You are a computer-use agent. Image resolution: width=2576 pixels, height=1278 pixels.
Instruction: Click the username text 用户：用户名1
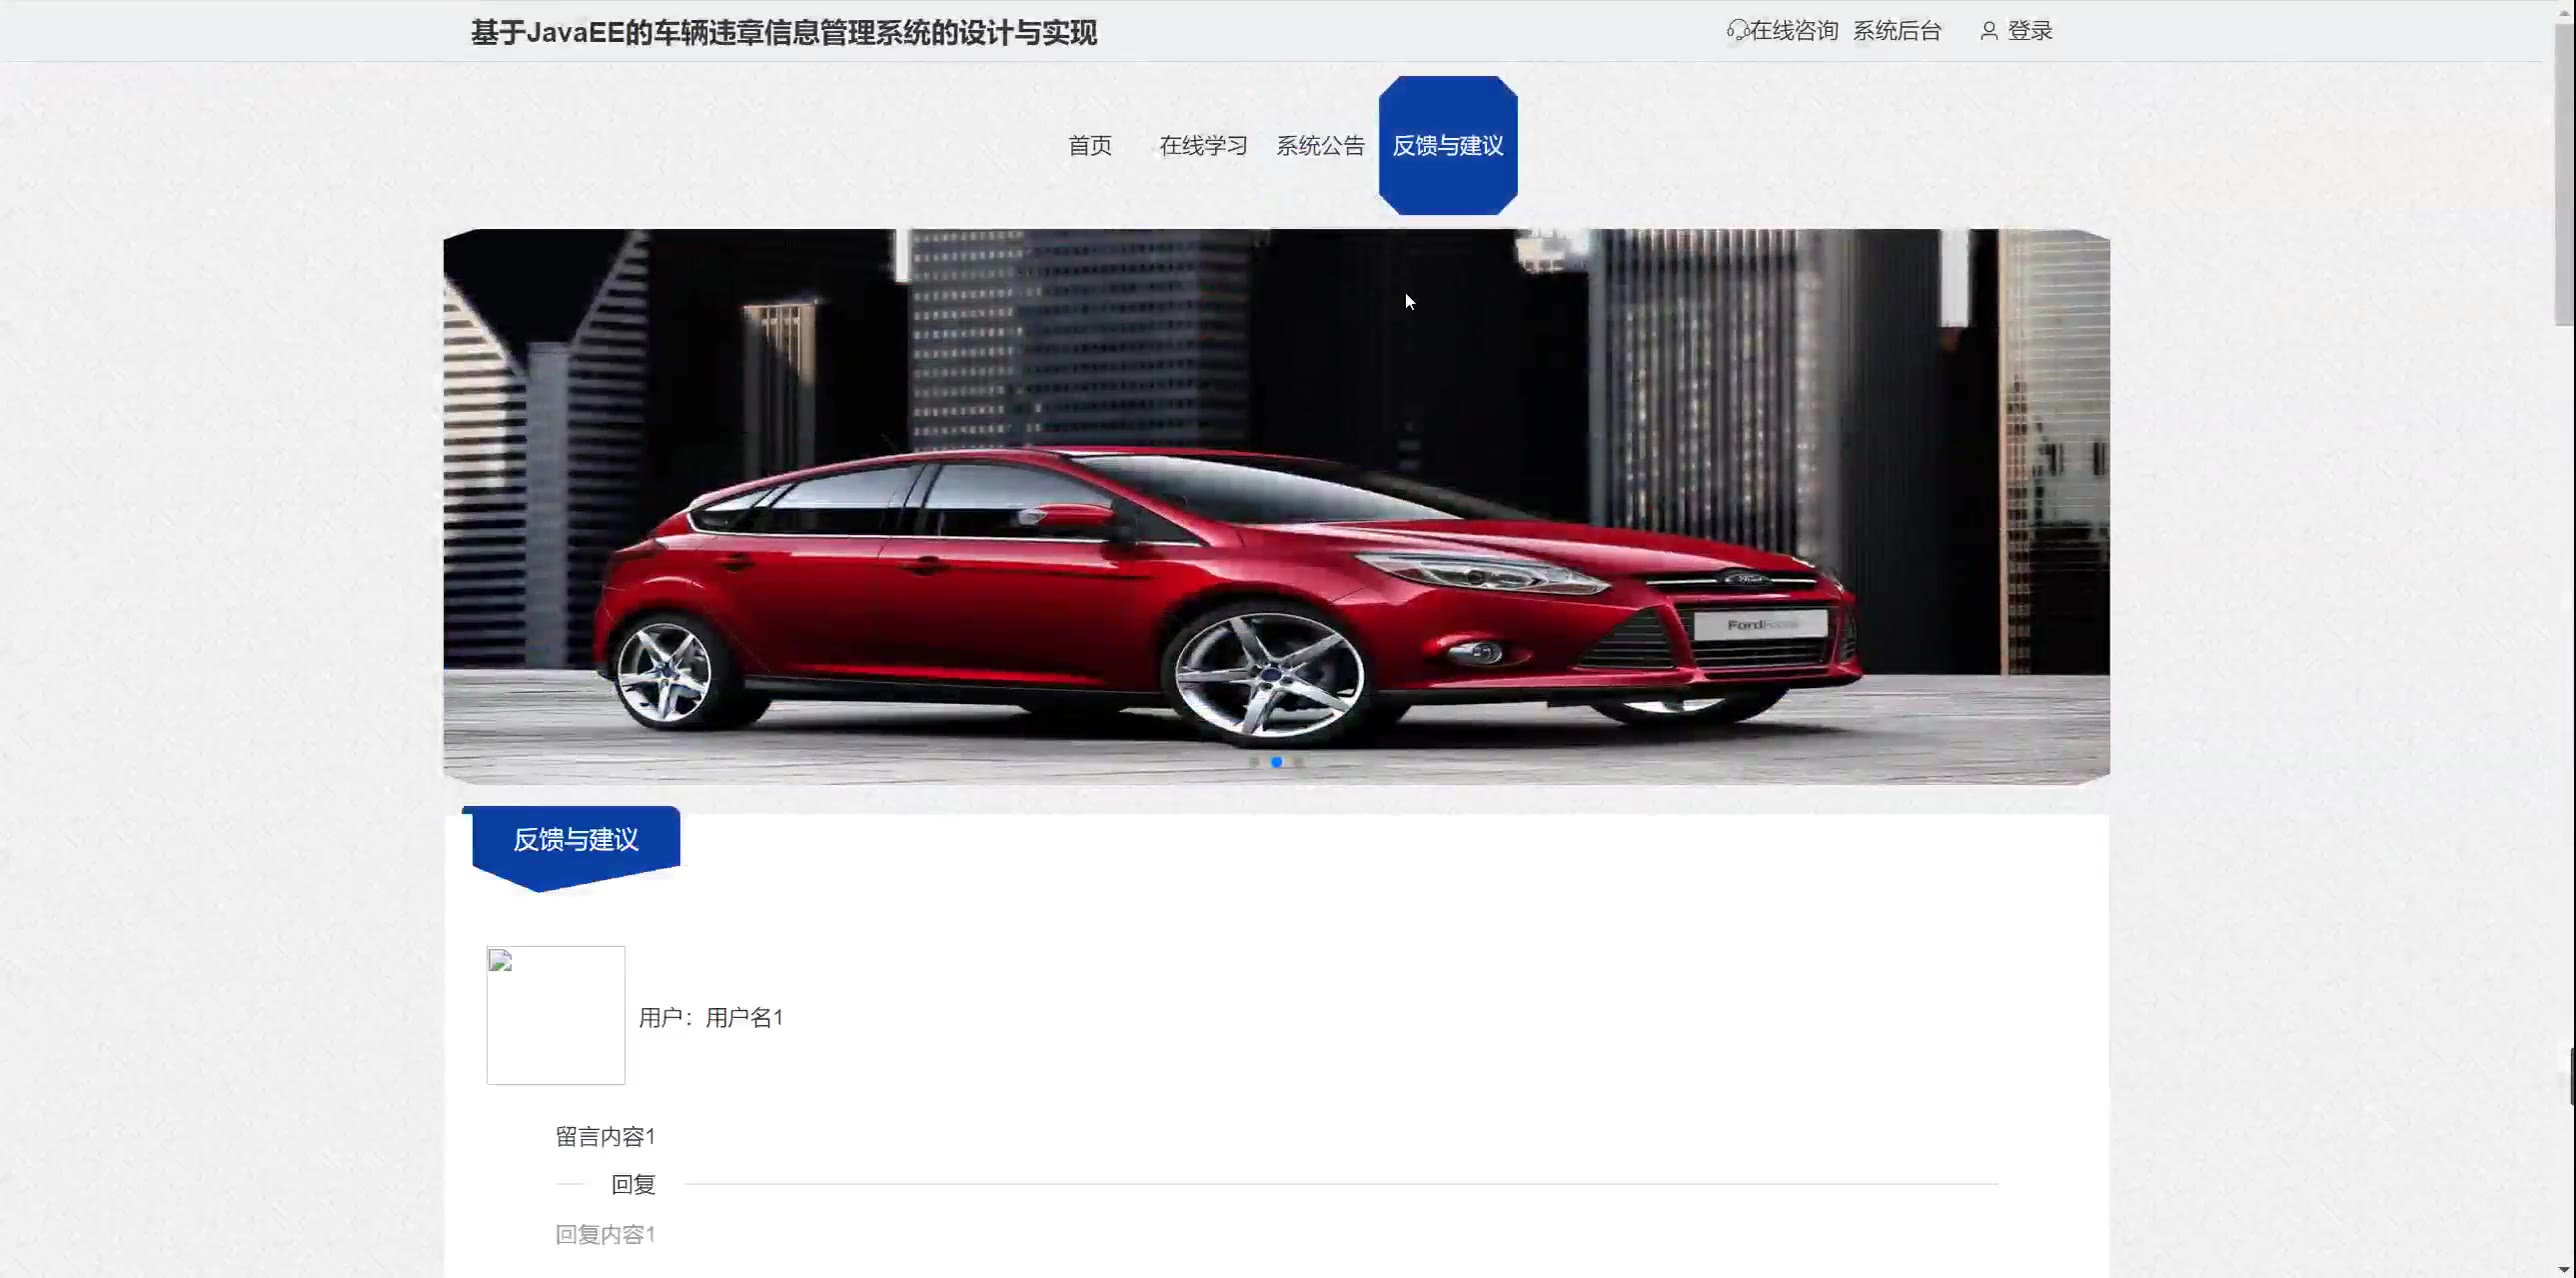(711, 1018)
